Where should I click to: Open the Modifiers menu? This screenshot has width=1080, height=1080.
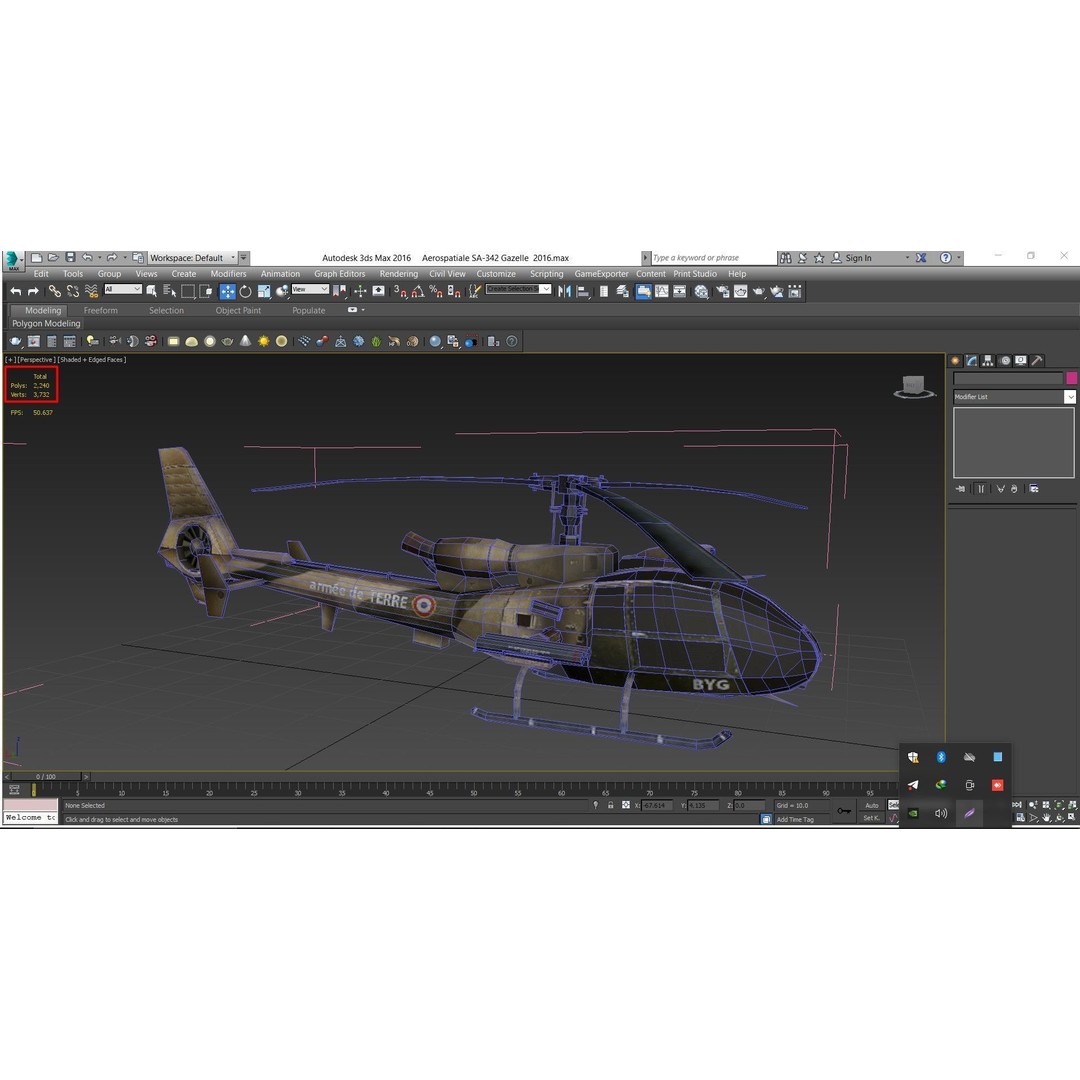[x=228, y=274]
